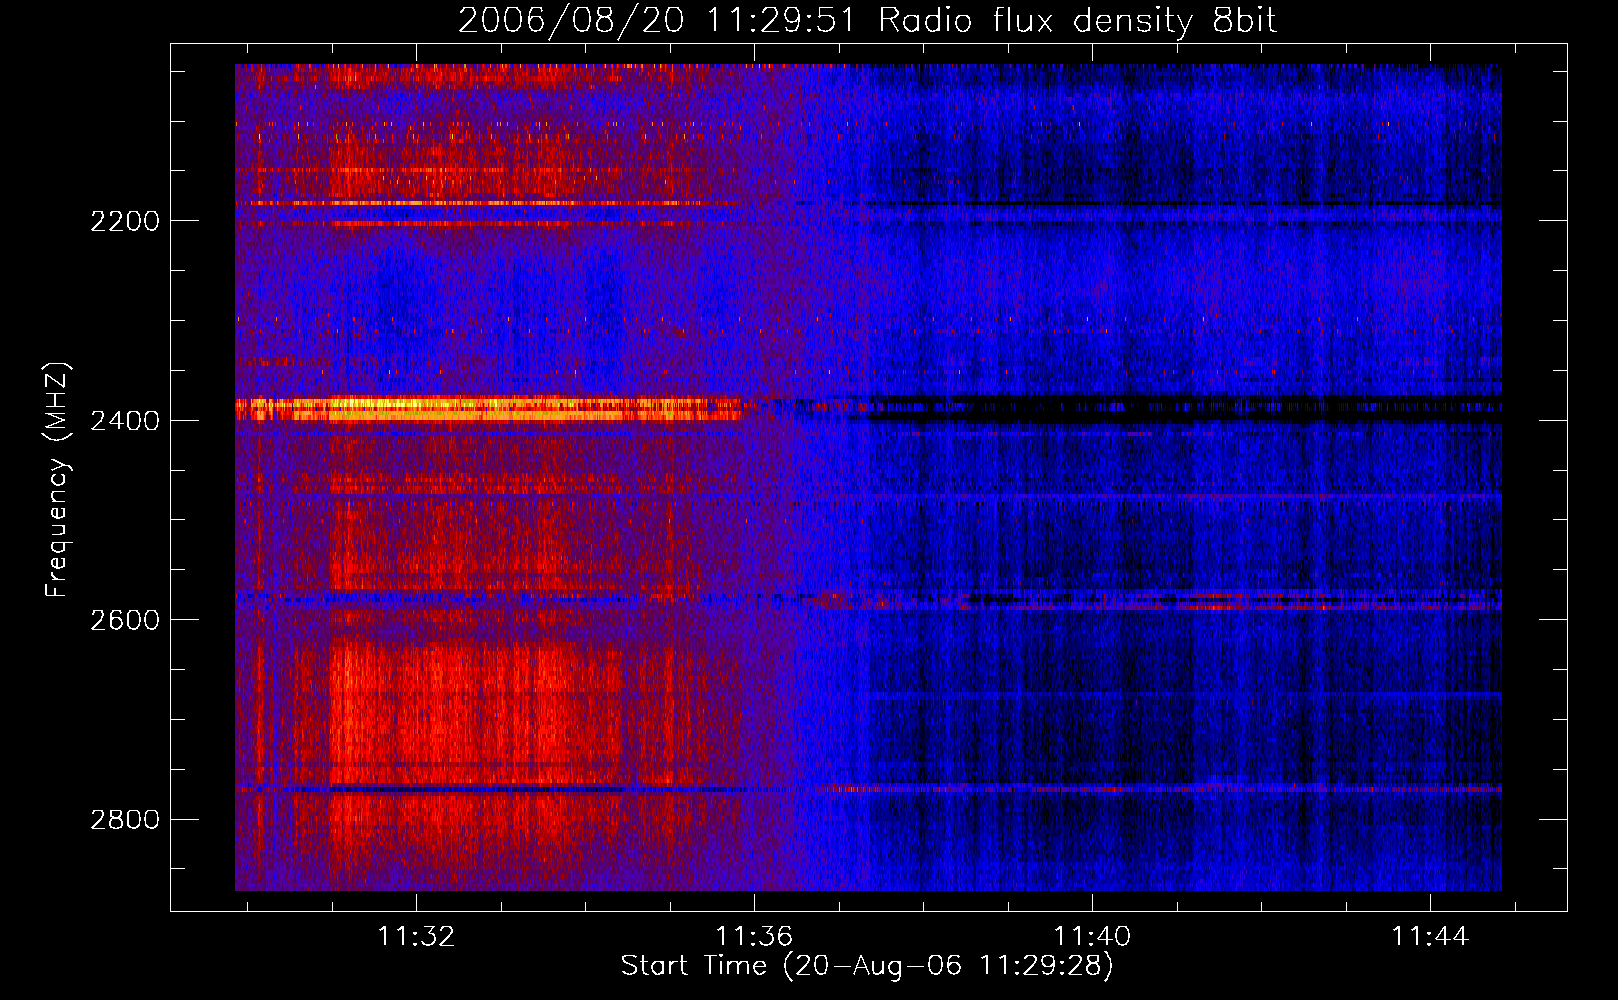
Task: Click the 11:44 time tick label
Action: pos(1430,936)
